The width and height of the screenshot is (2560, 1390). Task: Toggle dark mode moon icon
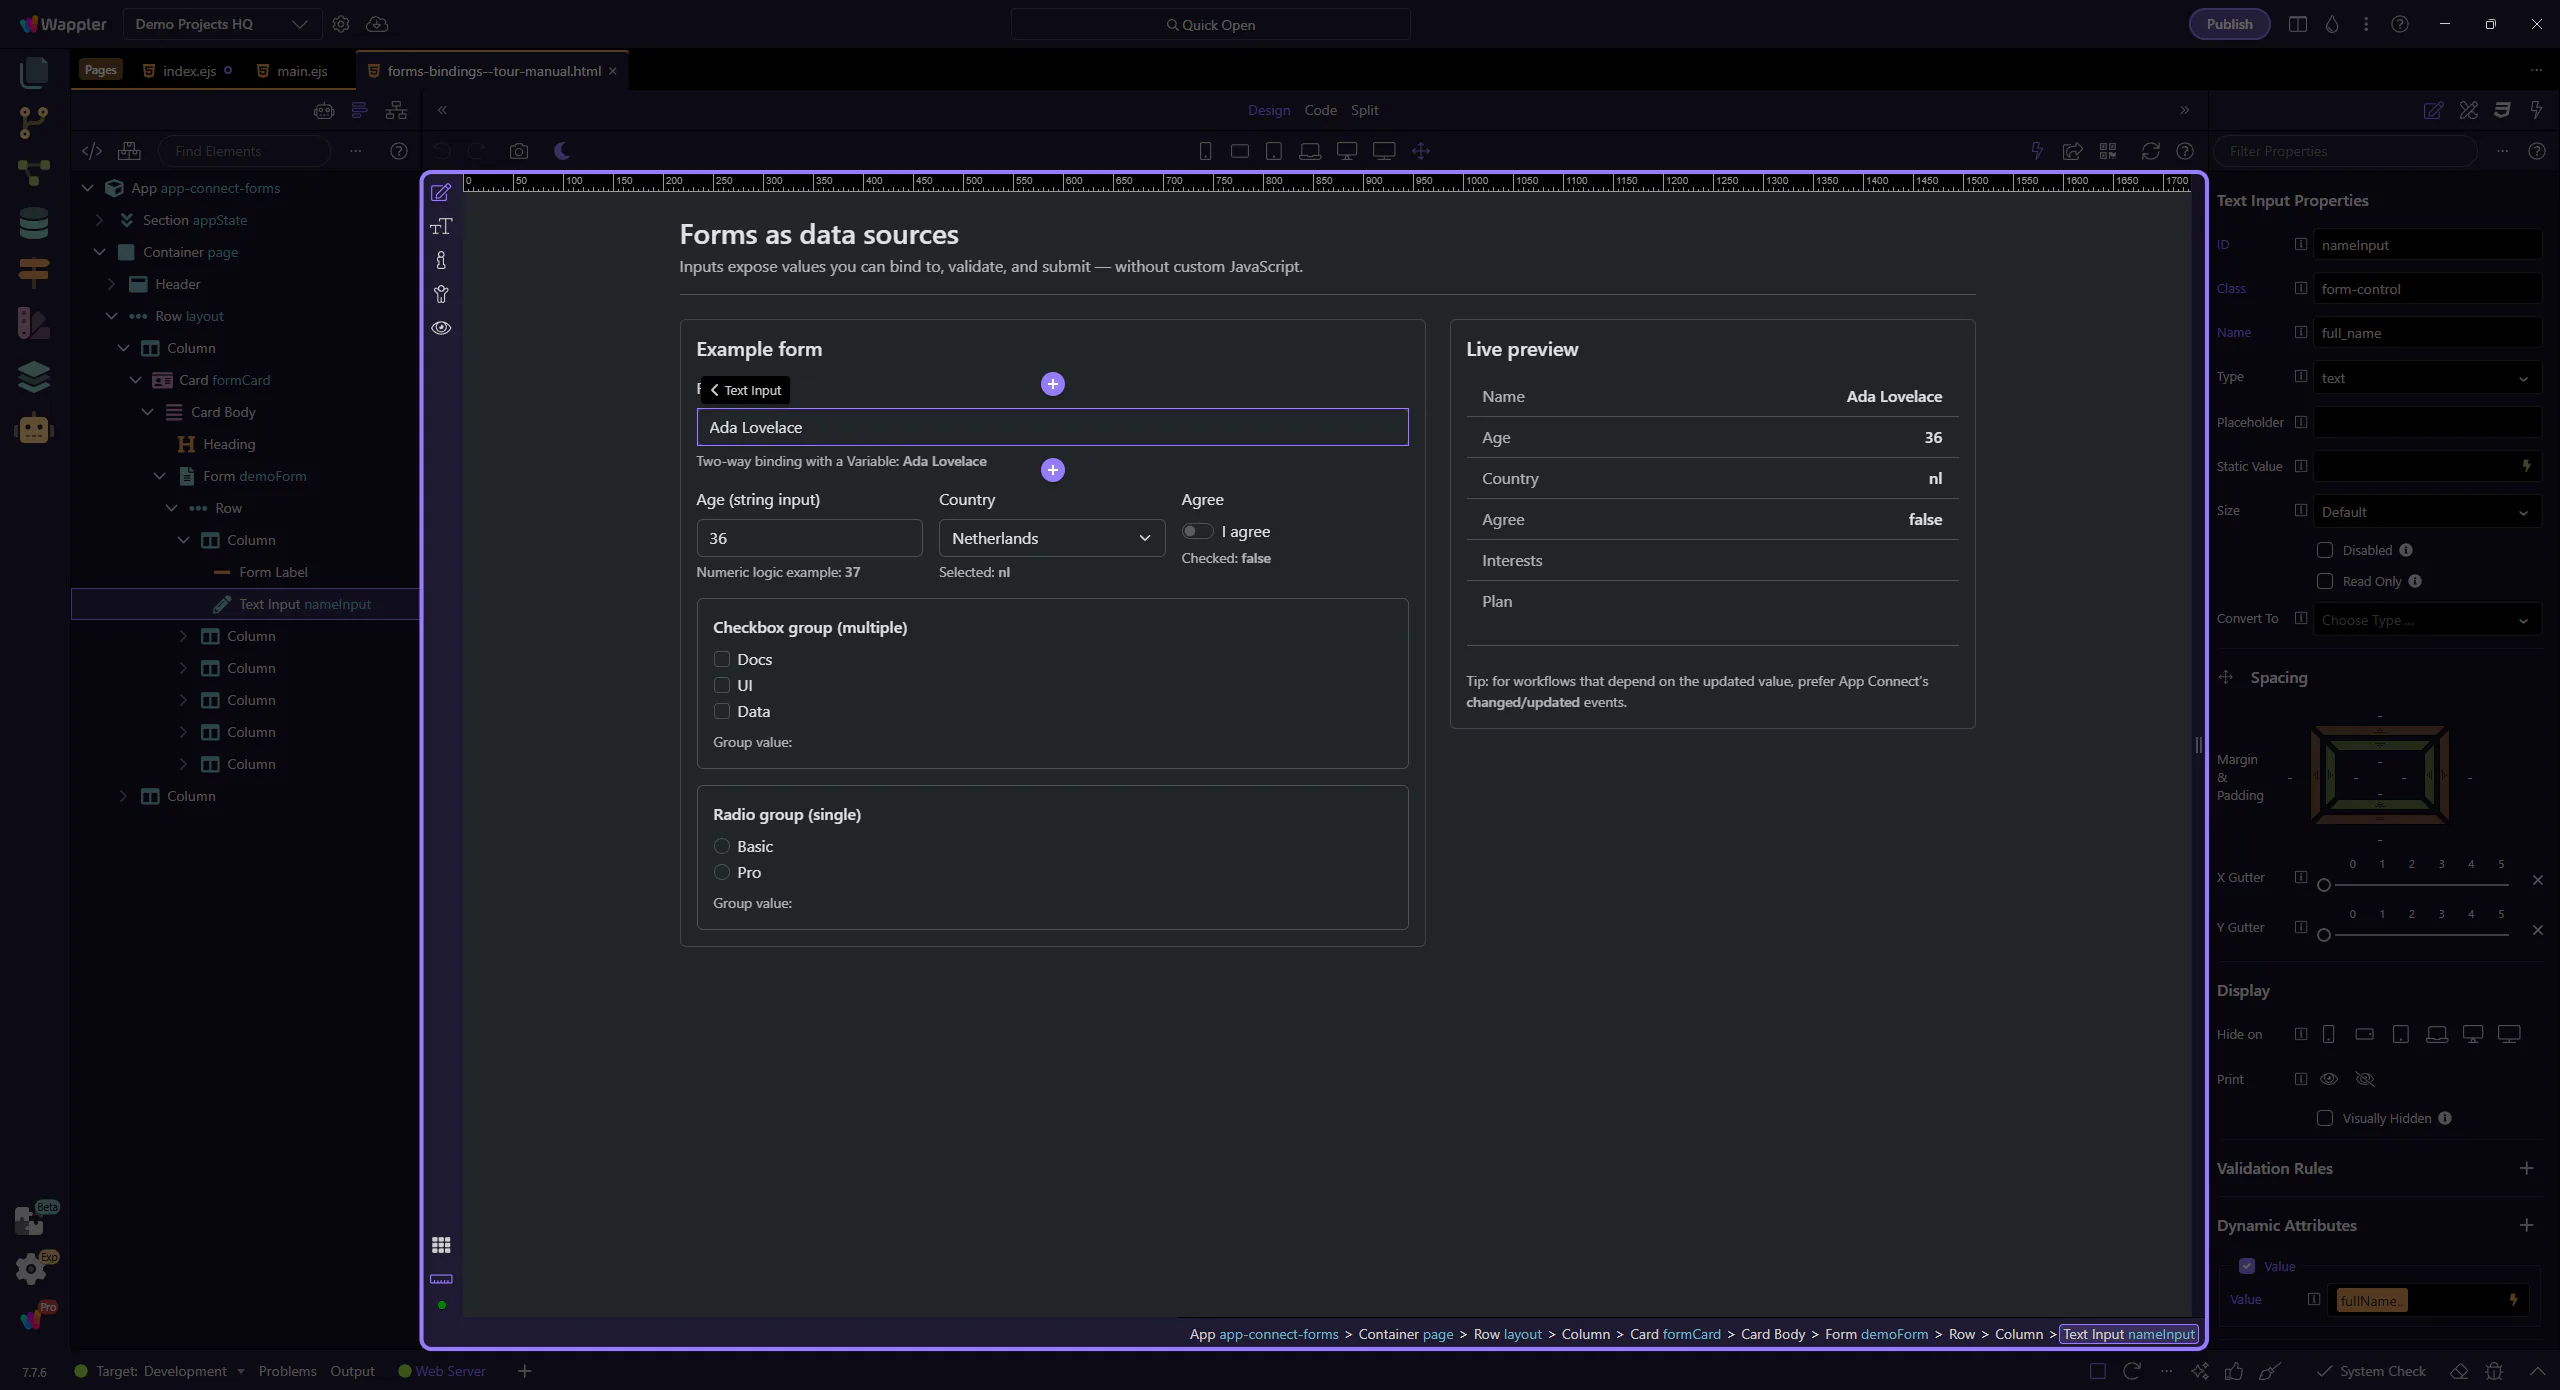click(562, 151)
